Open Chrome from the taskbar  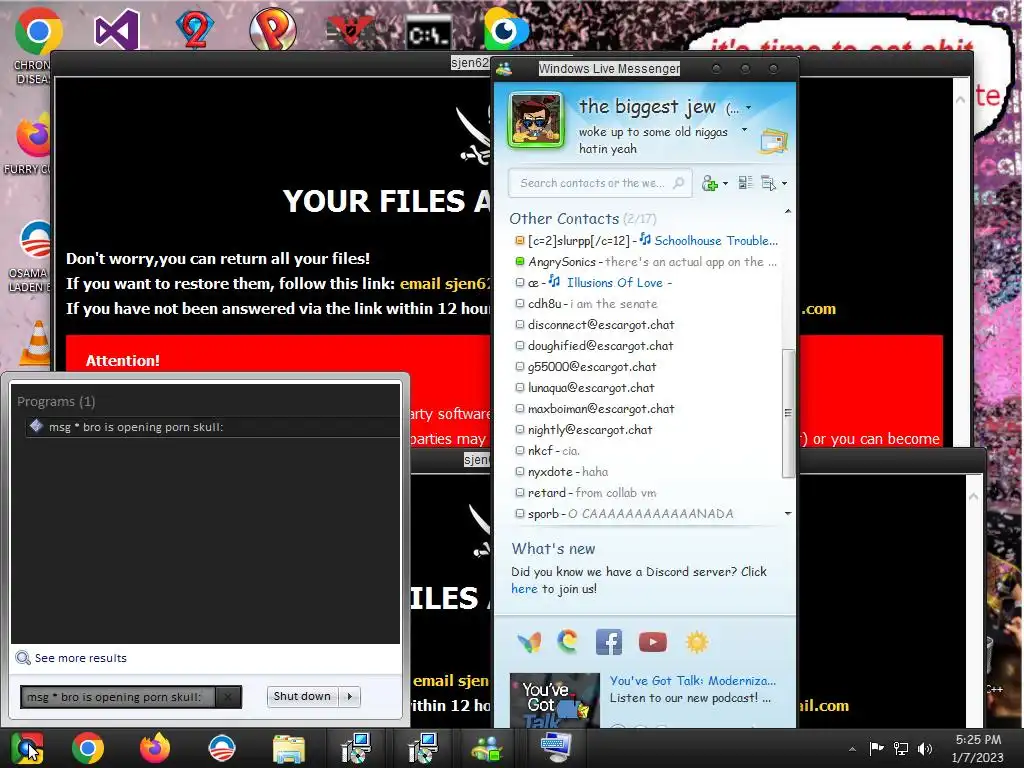[x=88, y=748]
